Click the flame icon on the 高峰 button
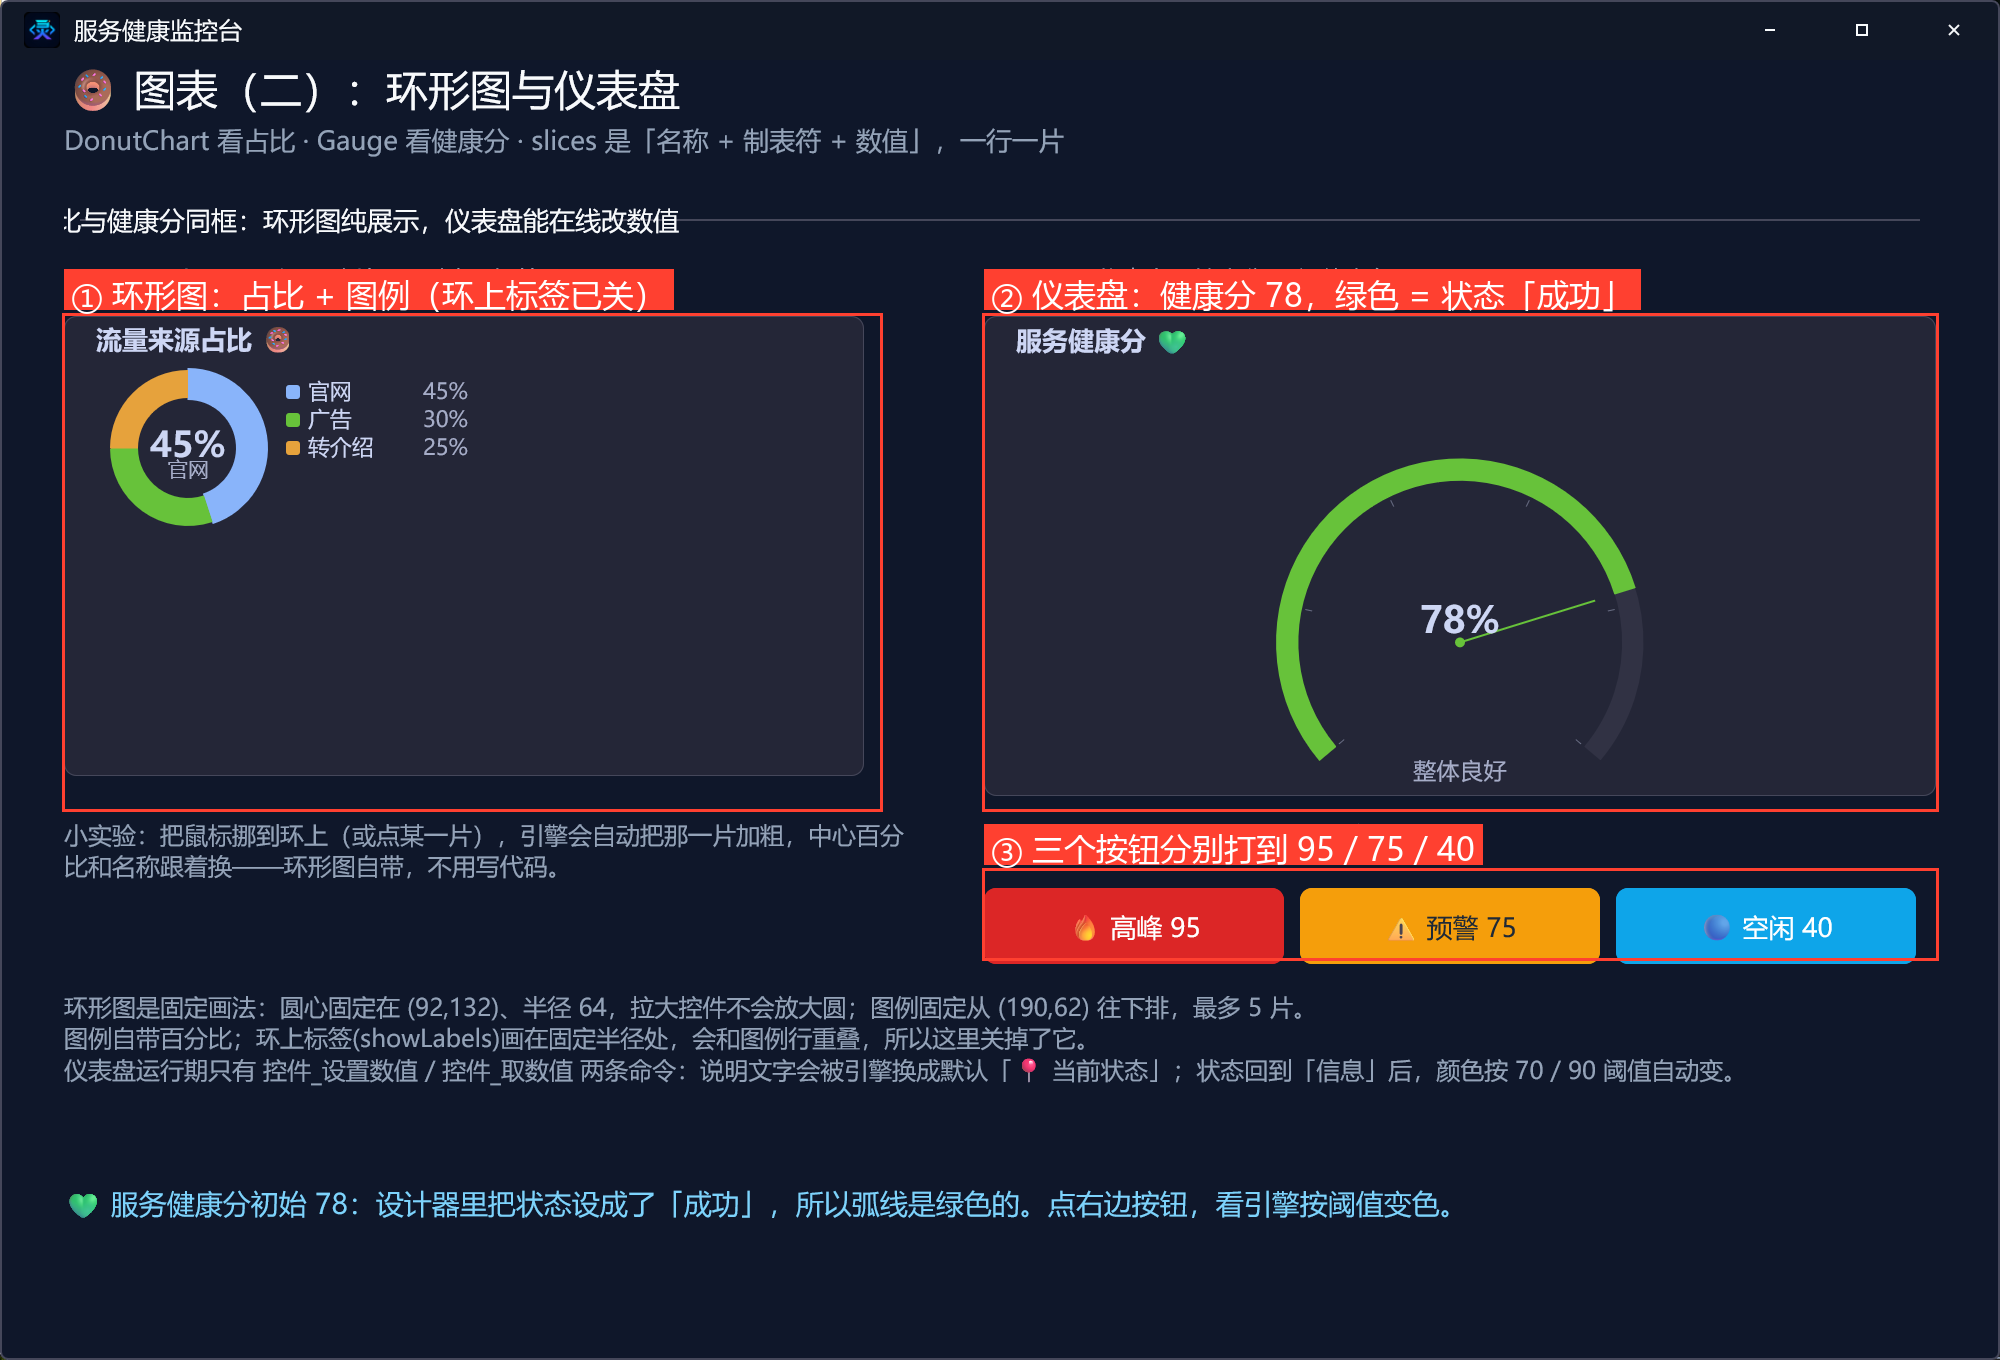Screen dimensions: 2000x1360 pyautogui.click(x=1085, y=928)
